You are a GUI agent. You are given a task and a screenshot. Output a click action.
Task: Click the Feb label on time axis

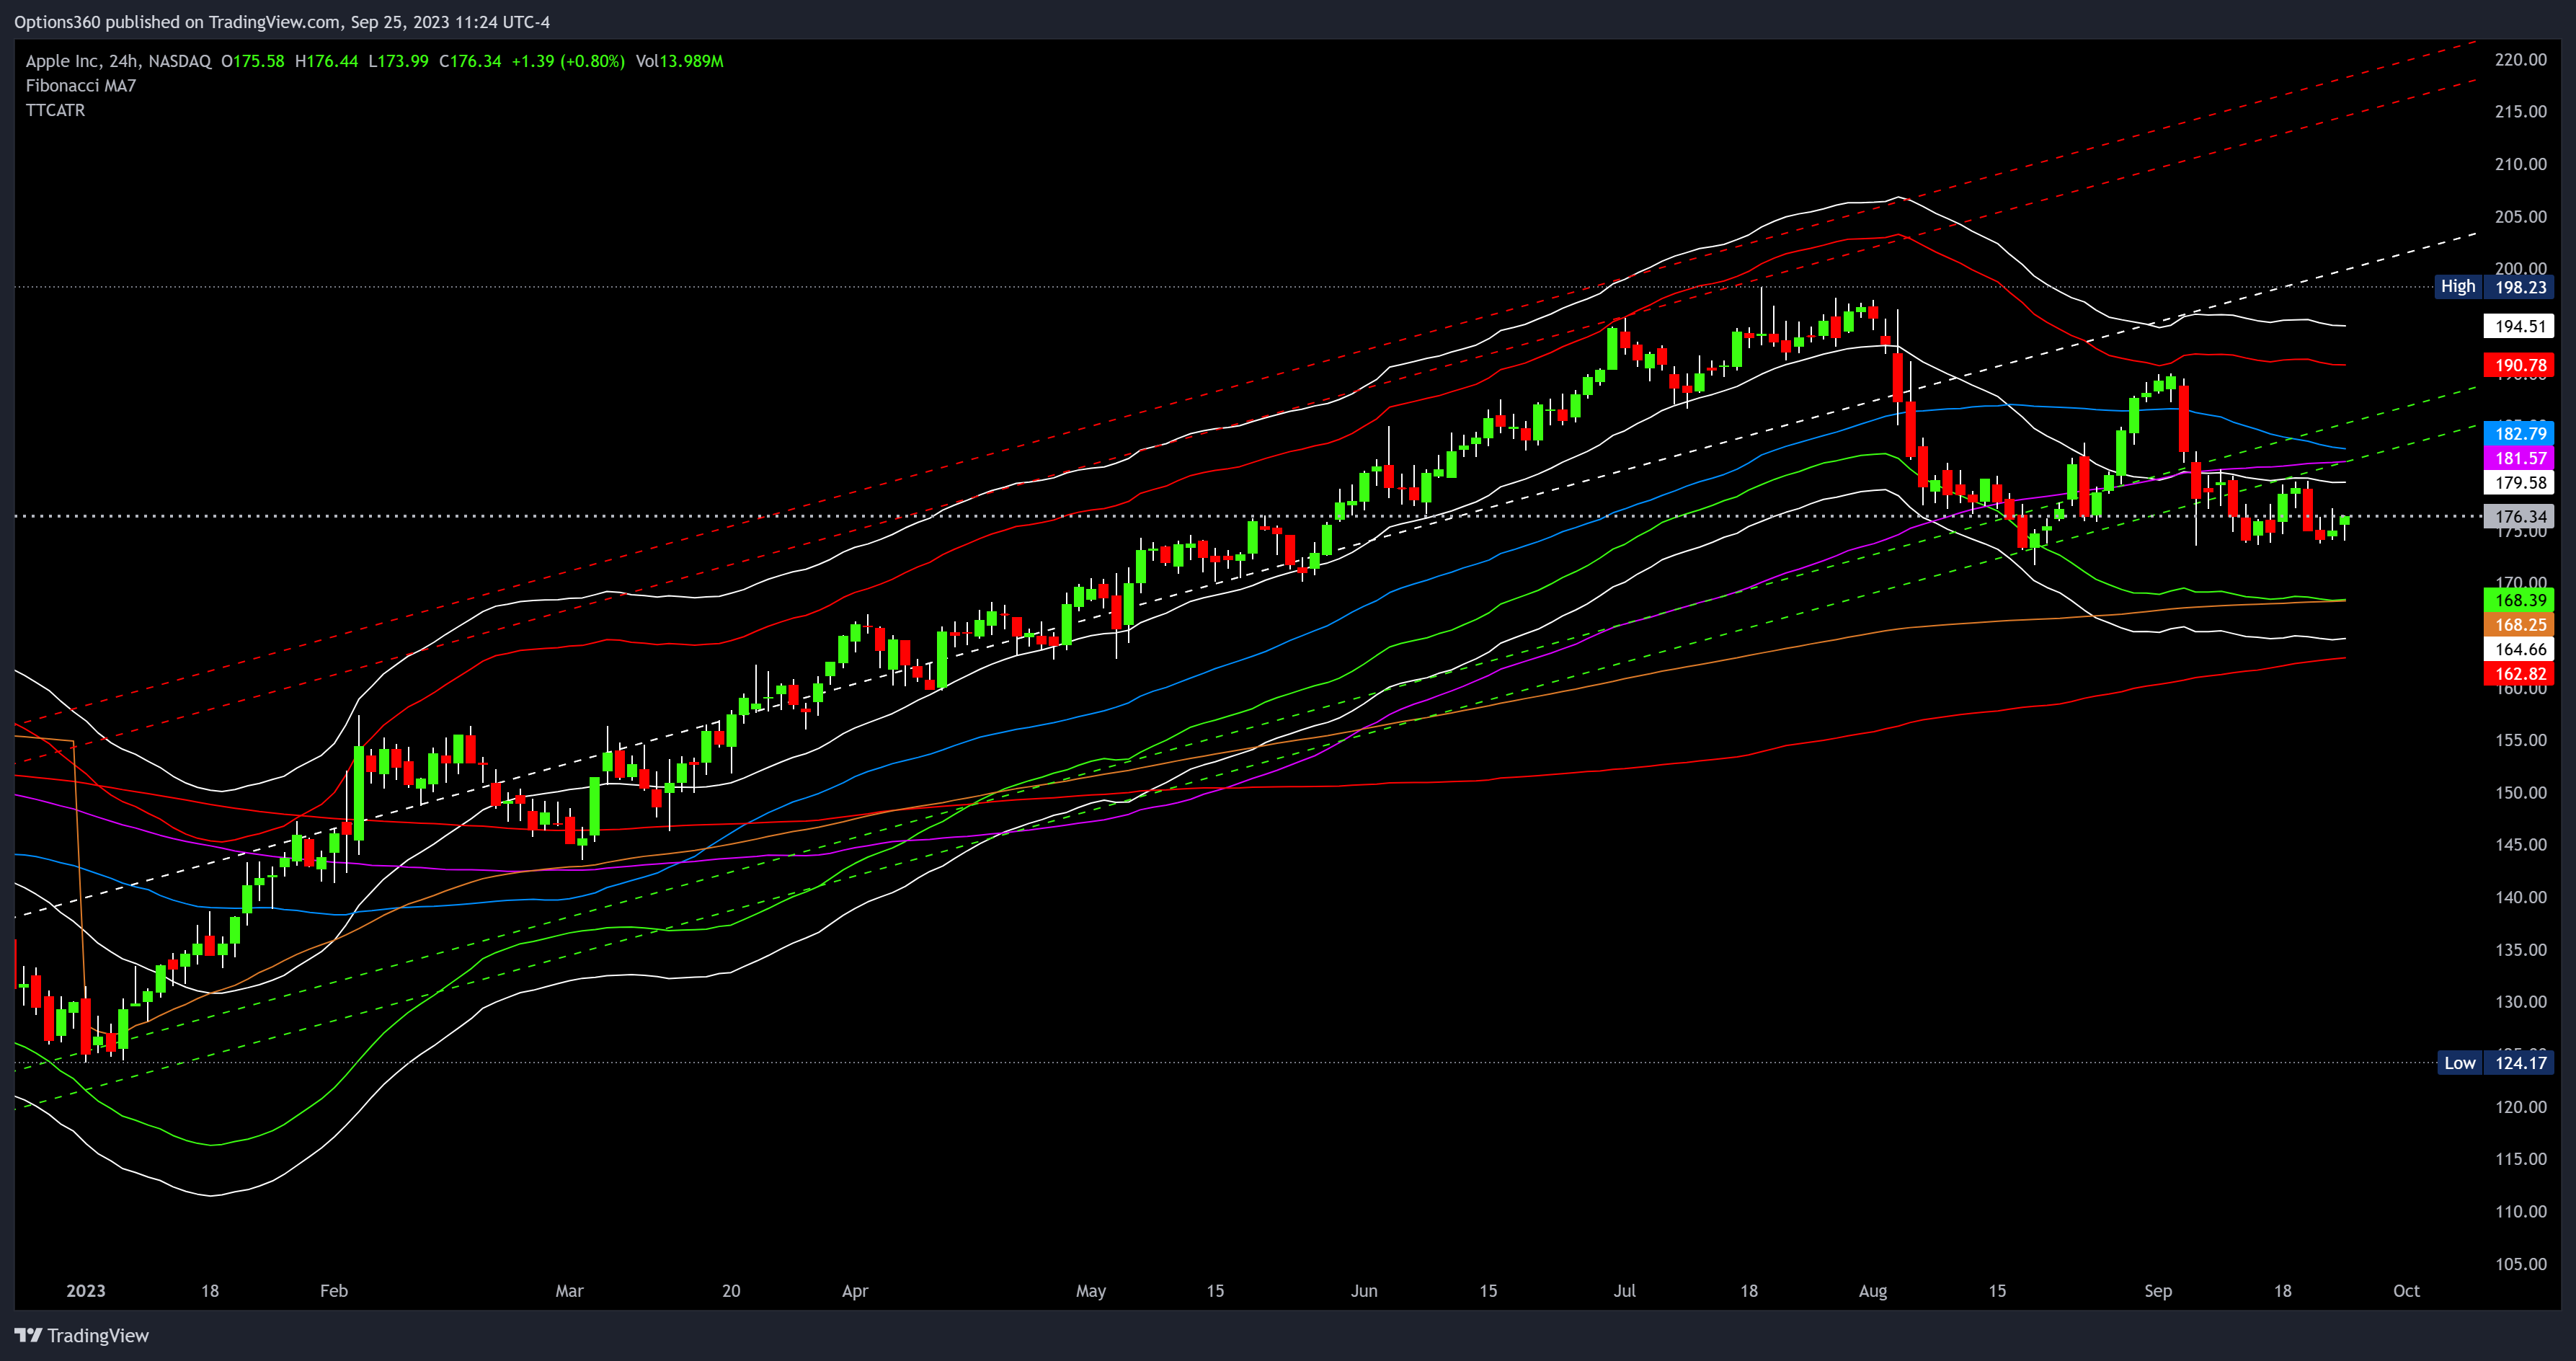coord(334,1291)
